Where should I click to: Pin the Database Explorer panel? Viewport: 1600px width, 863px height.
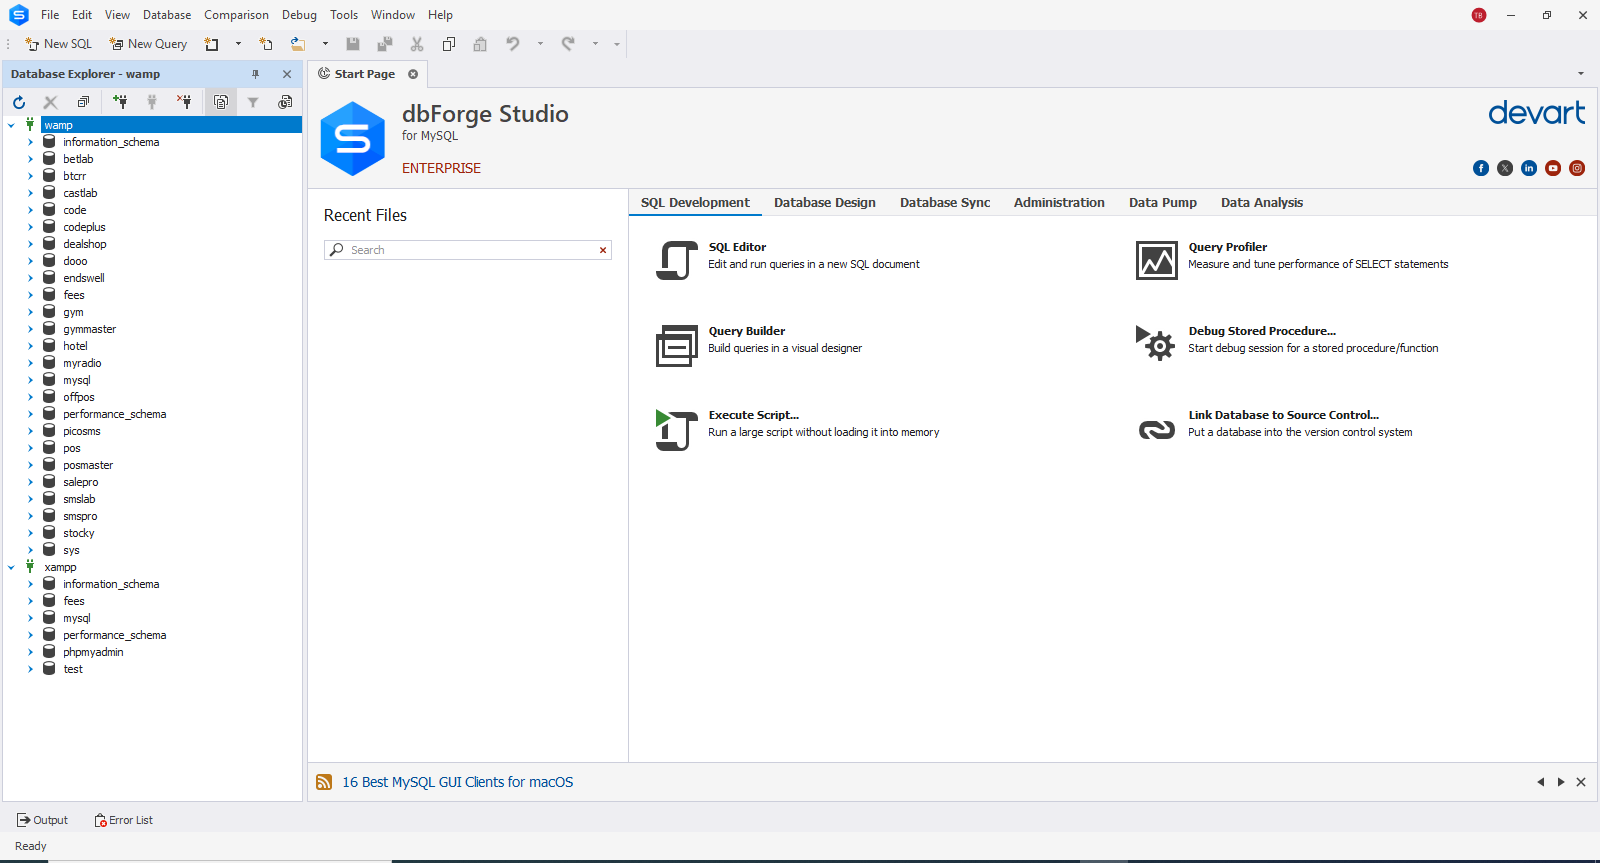[255, 74]
